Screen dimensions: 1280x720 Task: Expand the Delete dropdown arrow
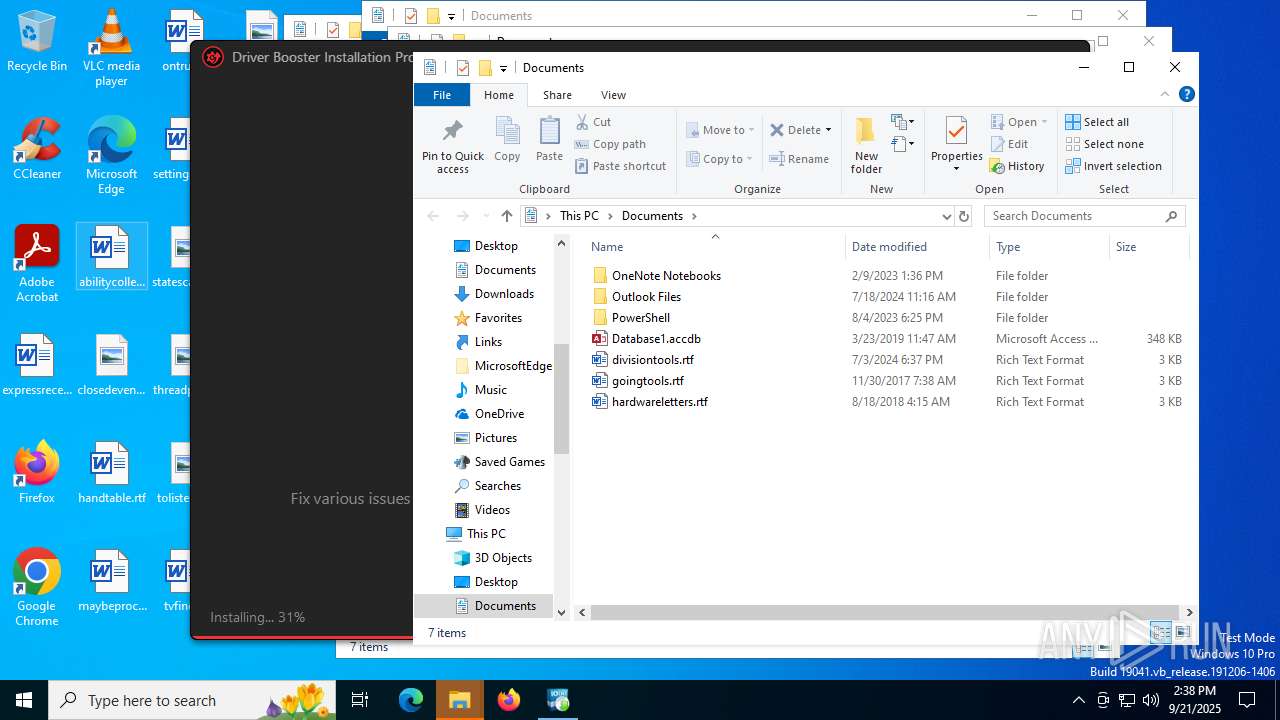click(828, 130)
